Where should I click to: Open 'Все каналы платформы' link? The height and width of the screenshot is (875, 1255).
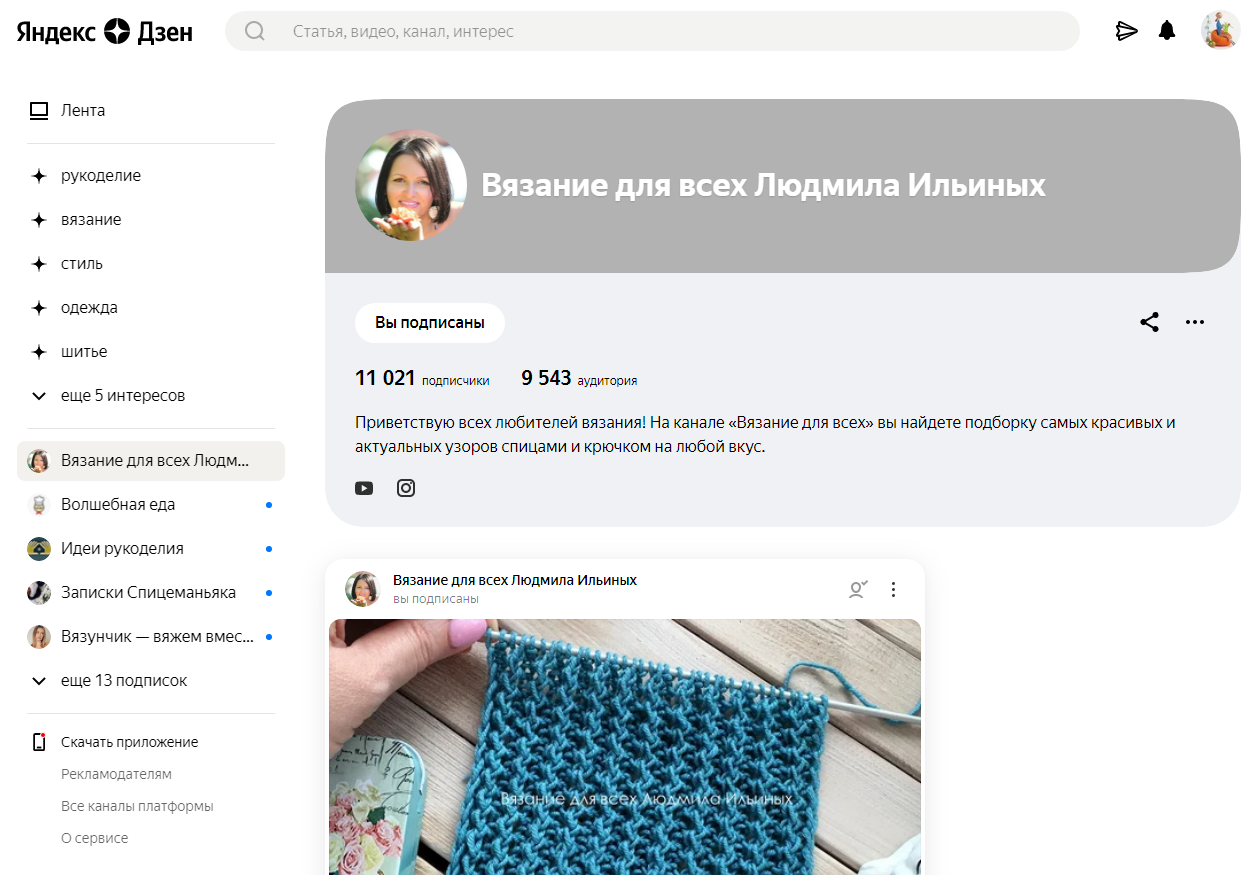[x=137, y=806]
